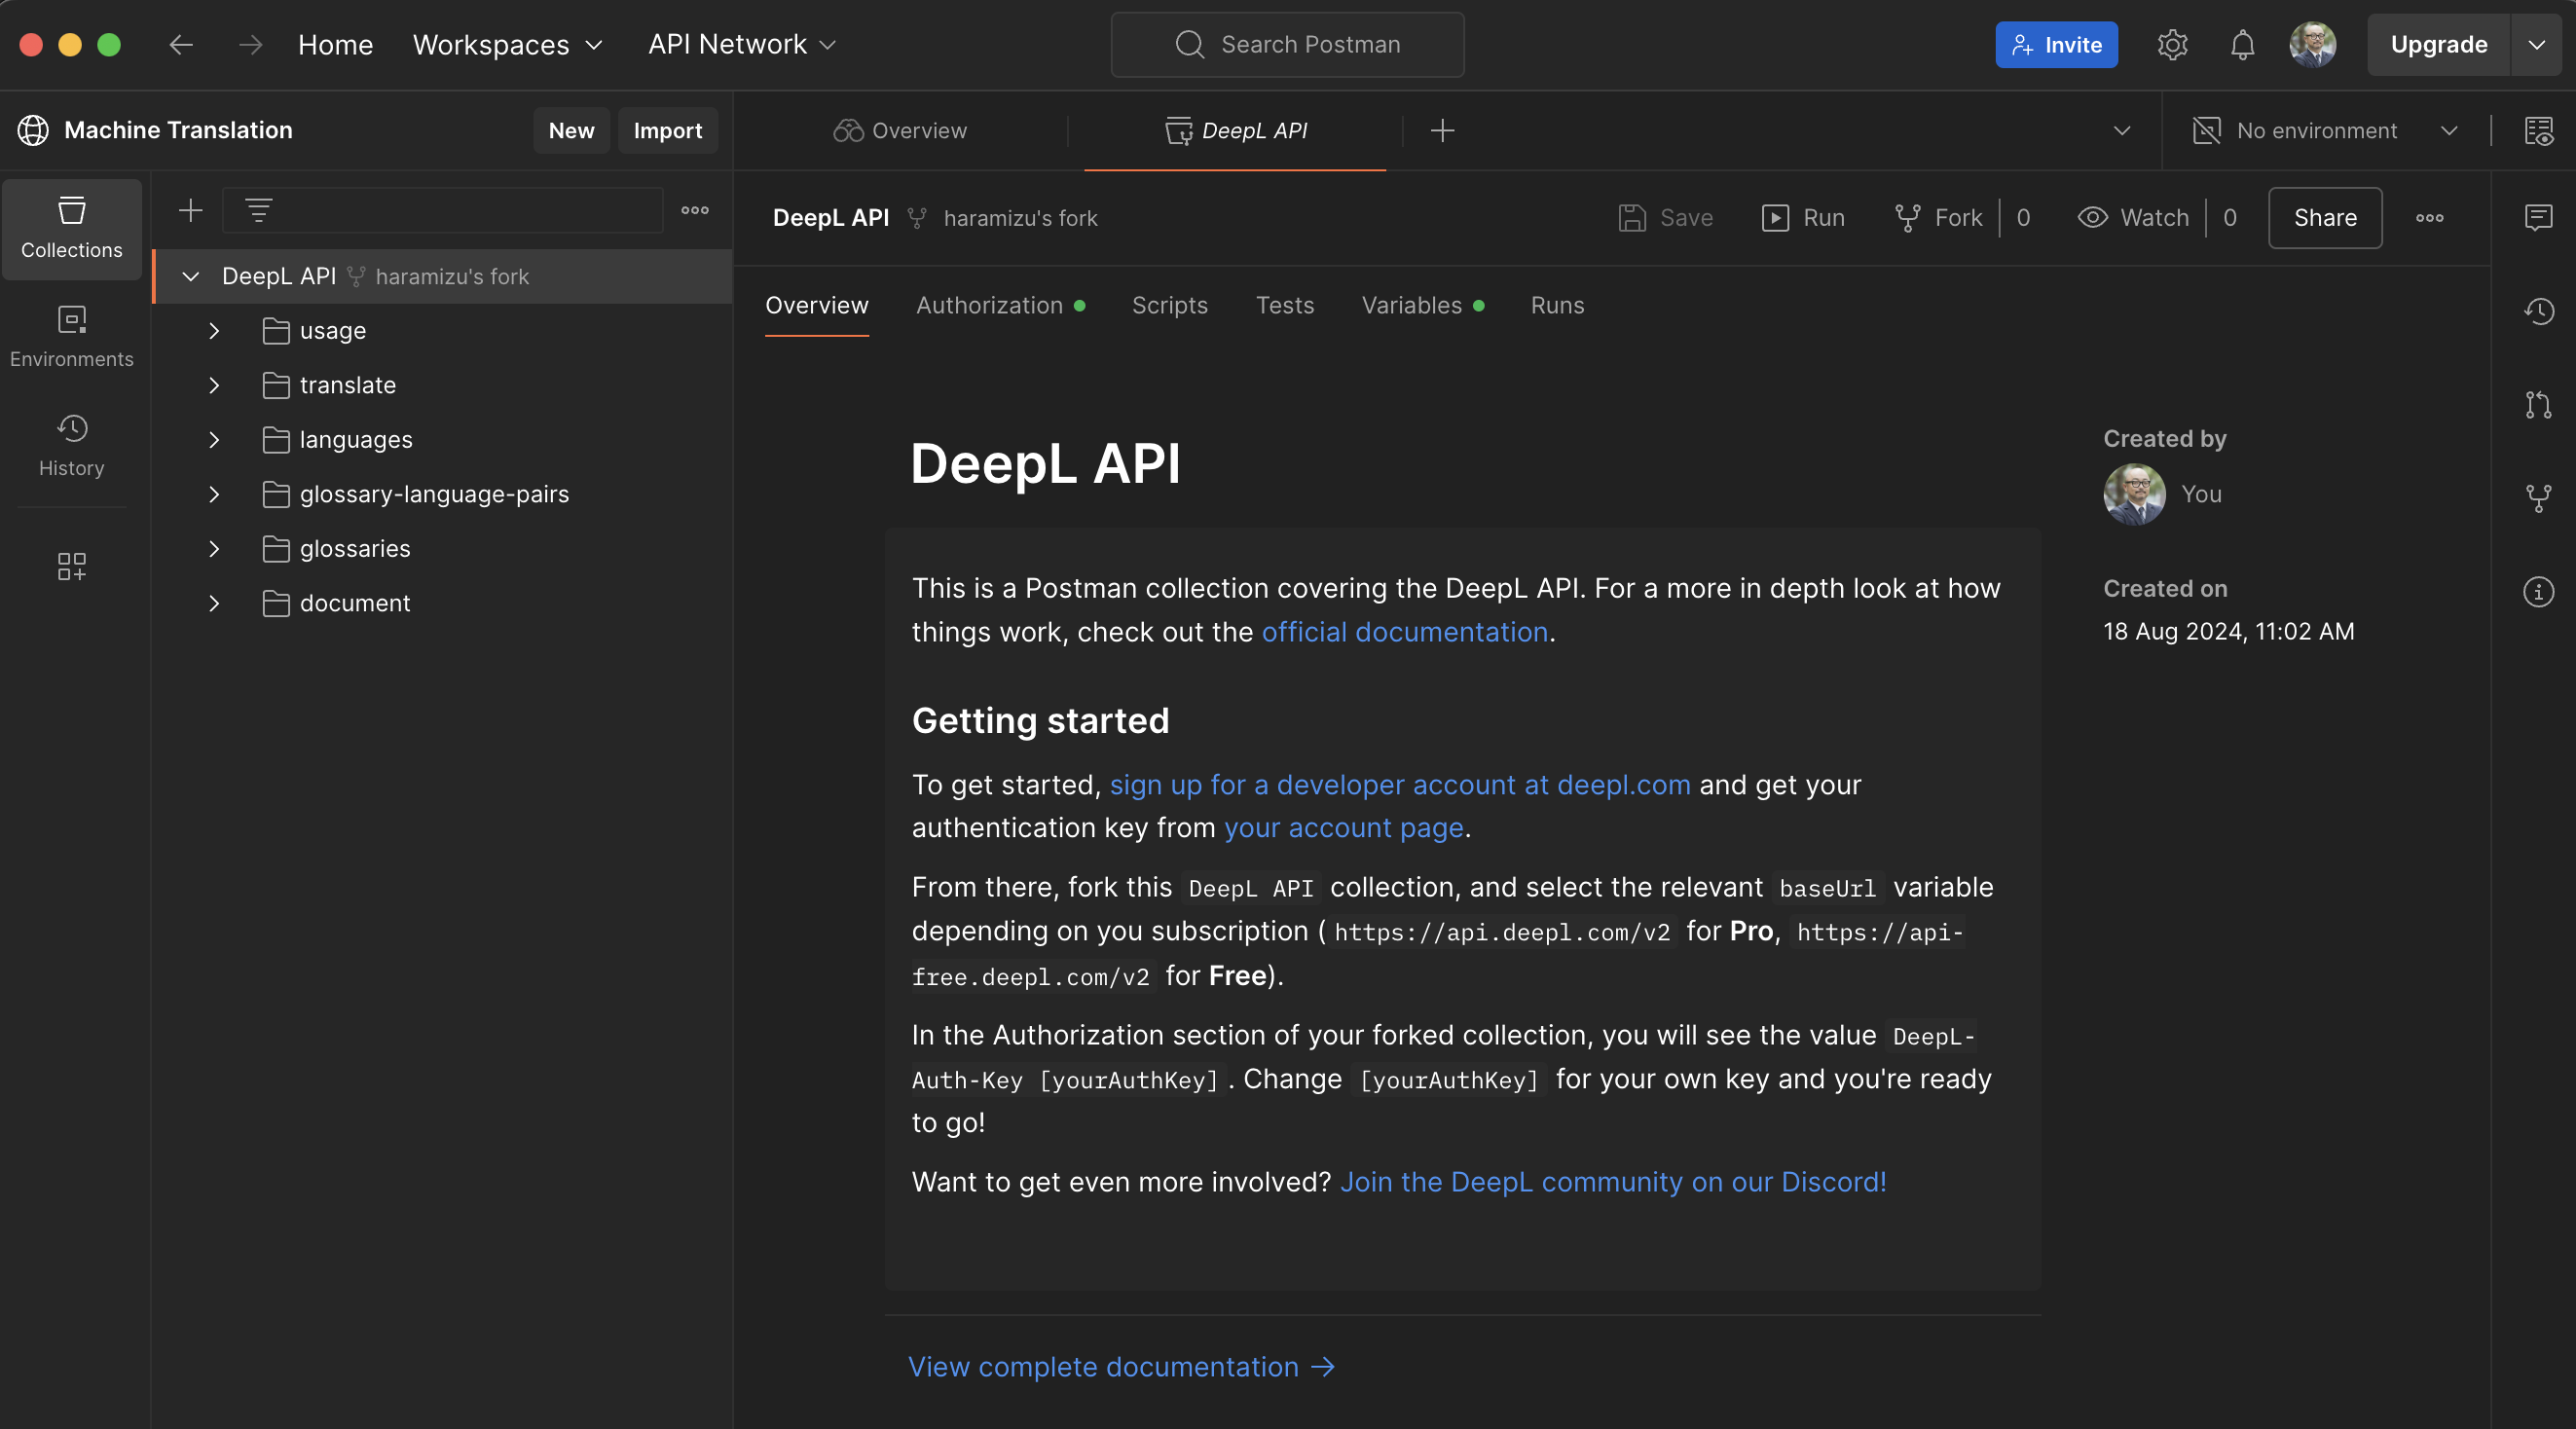
Task: Open the configure sidebar apps grid icon
Action: 71,566
